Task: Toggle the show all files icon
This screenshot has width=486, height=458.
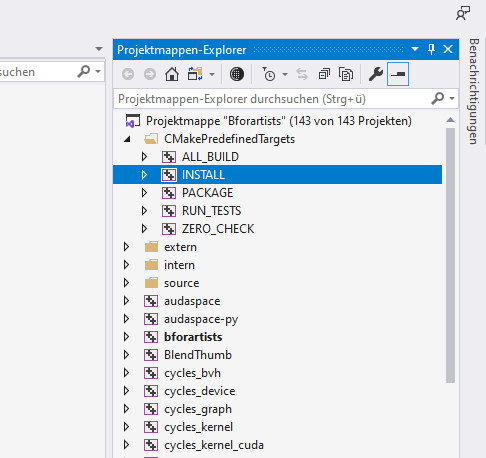Action: [346, 74]
